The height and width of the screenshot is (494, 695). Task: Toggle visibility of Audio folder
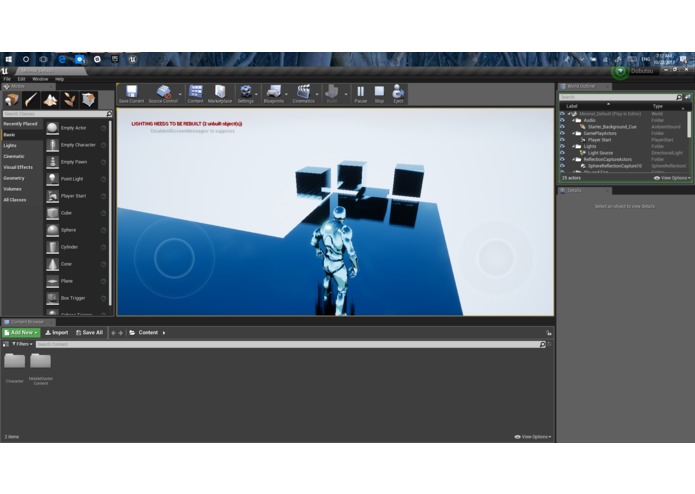(562, 120)
